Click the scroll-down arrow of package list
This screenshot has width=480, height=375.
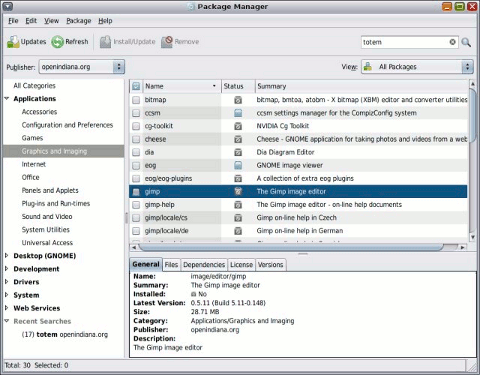pos(472,237)
